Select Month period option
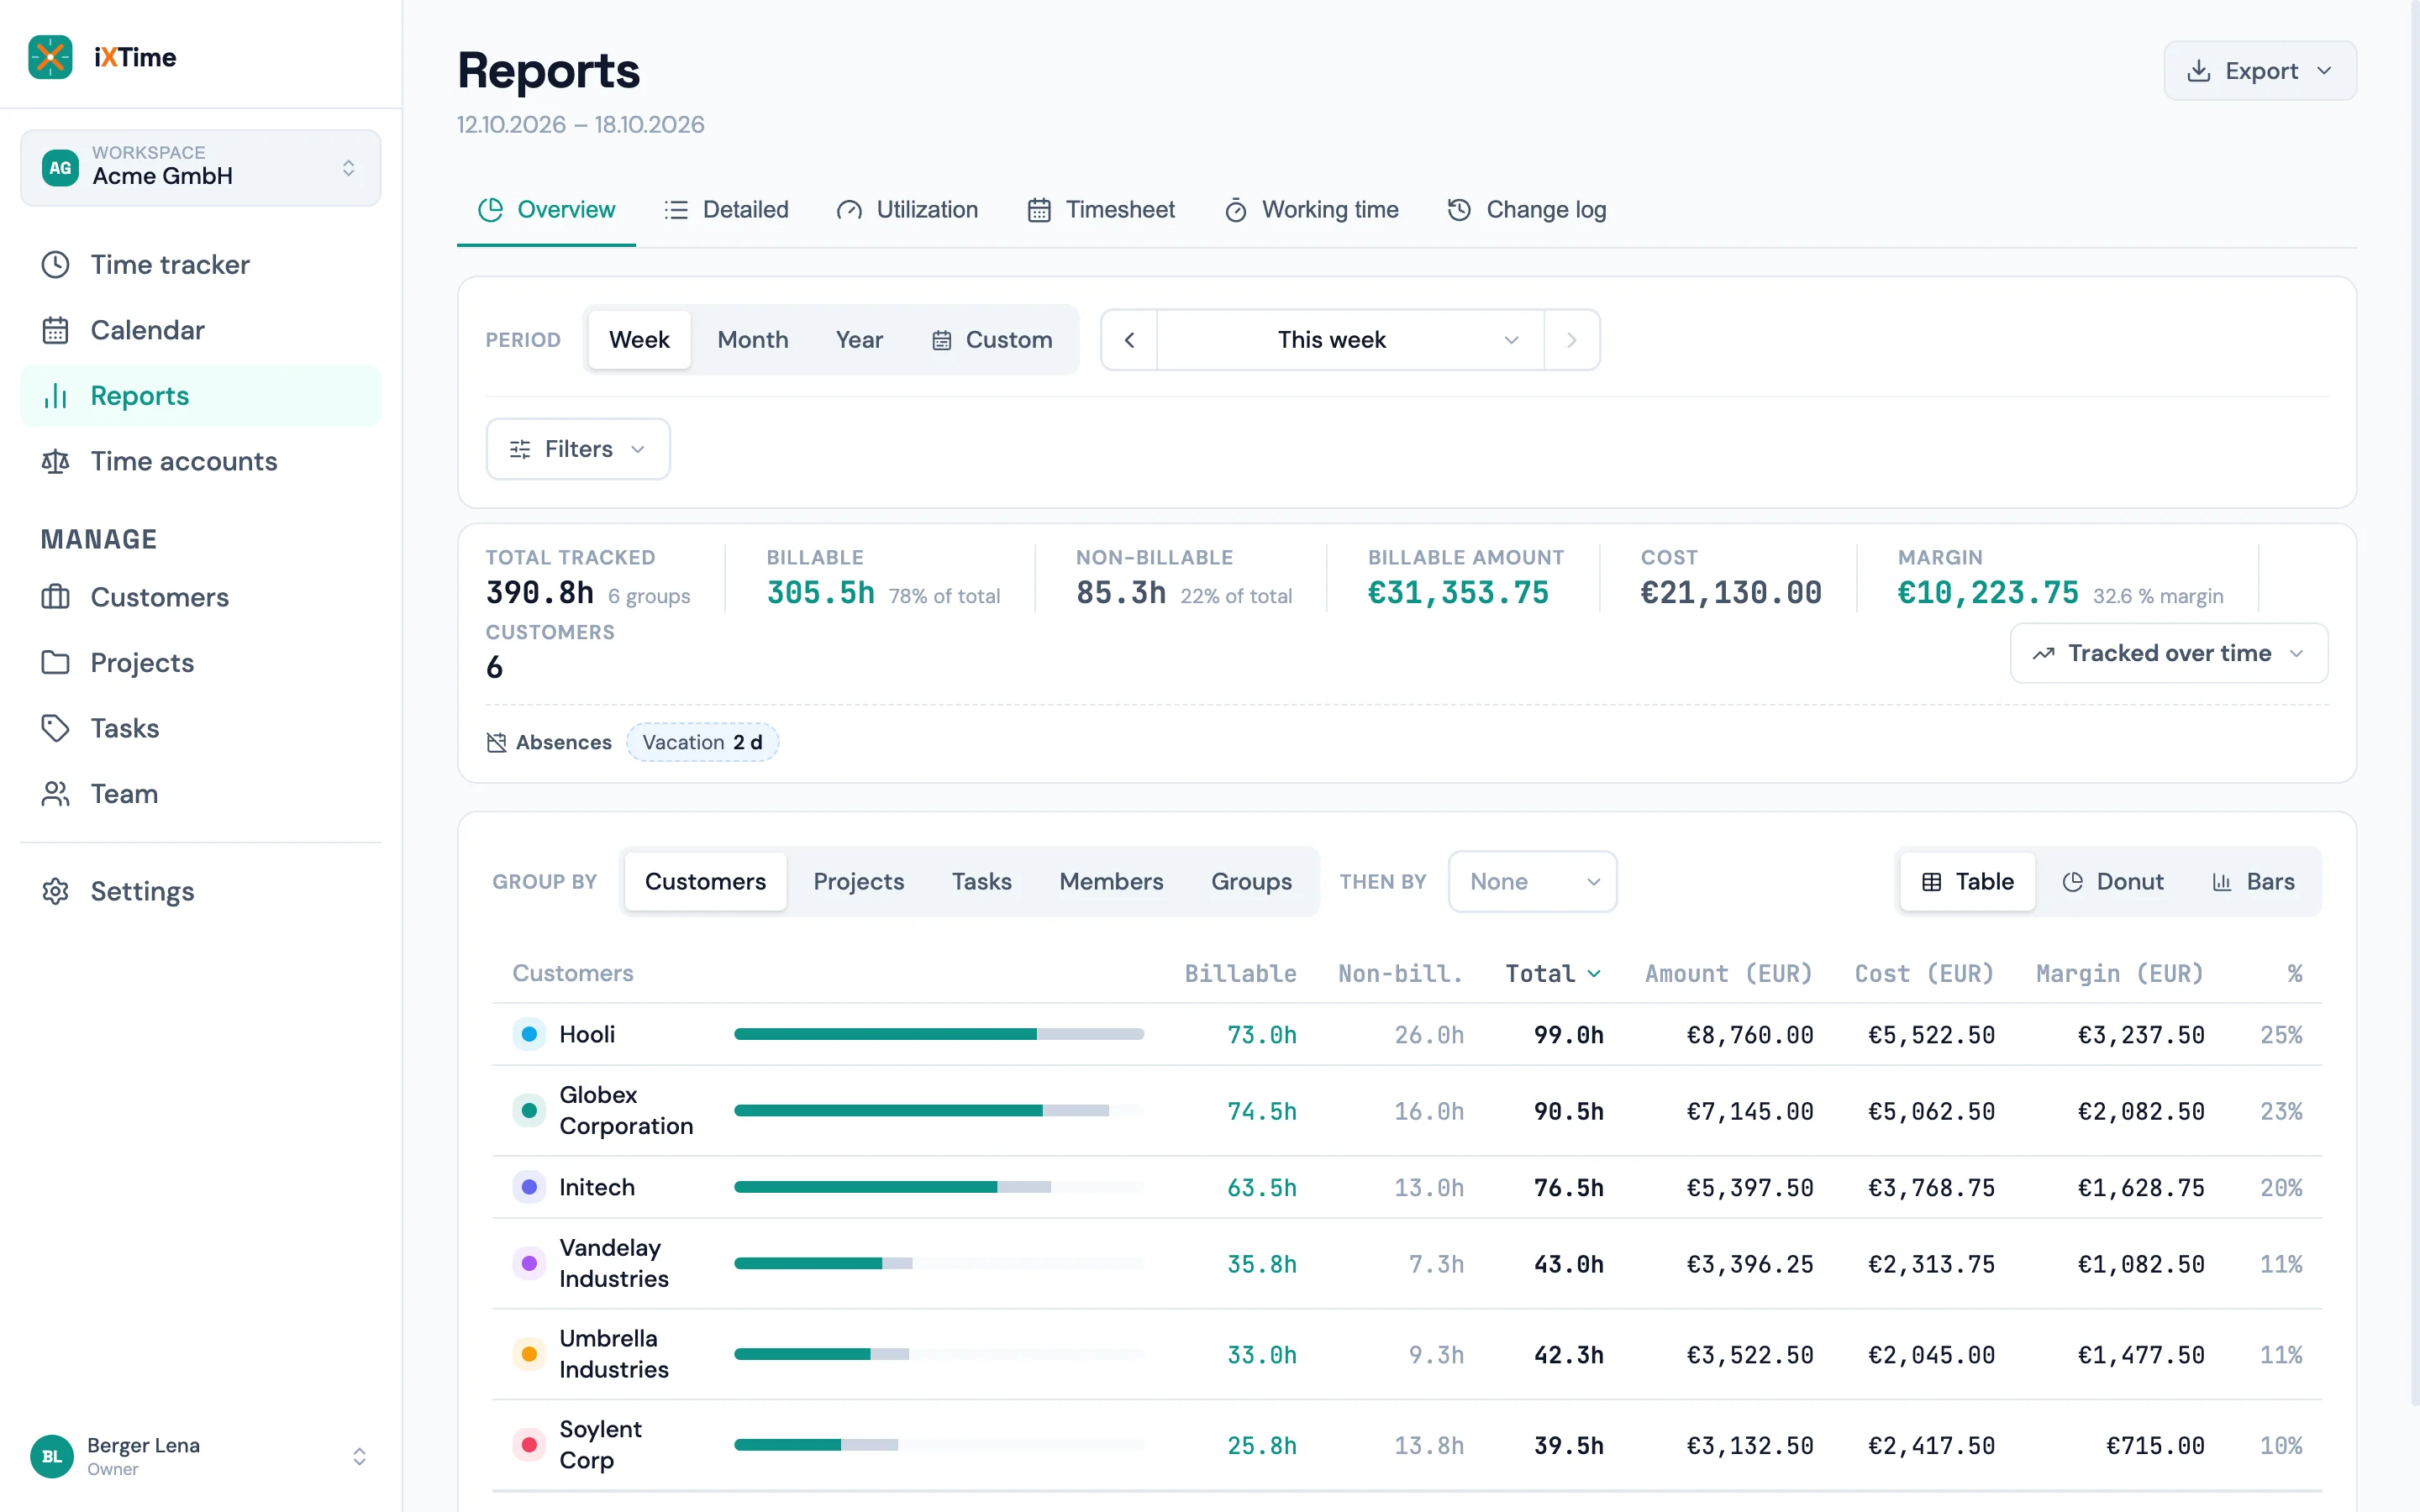 coord(753,340)
